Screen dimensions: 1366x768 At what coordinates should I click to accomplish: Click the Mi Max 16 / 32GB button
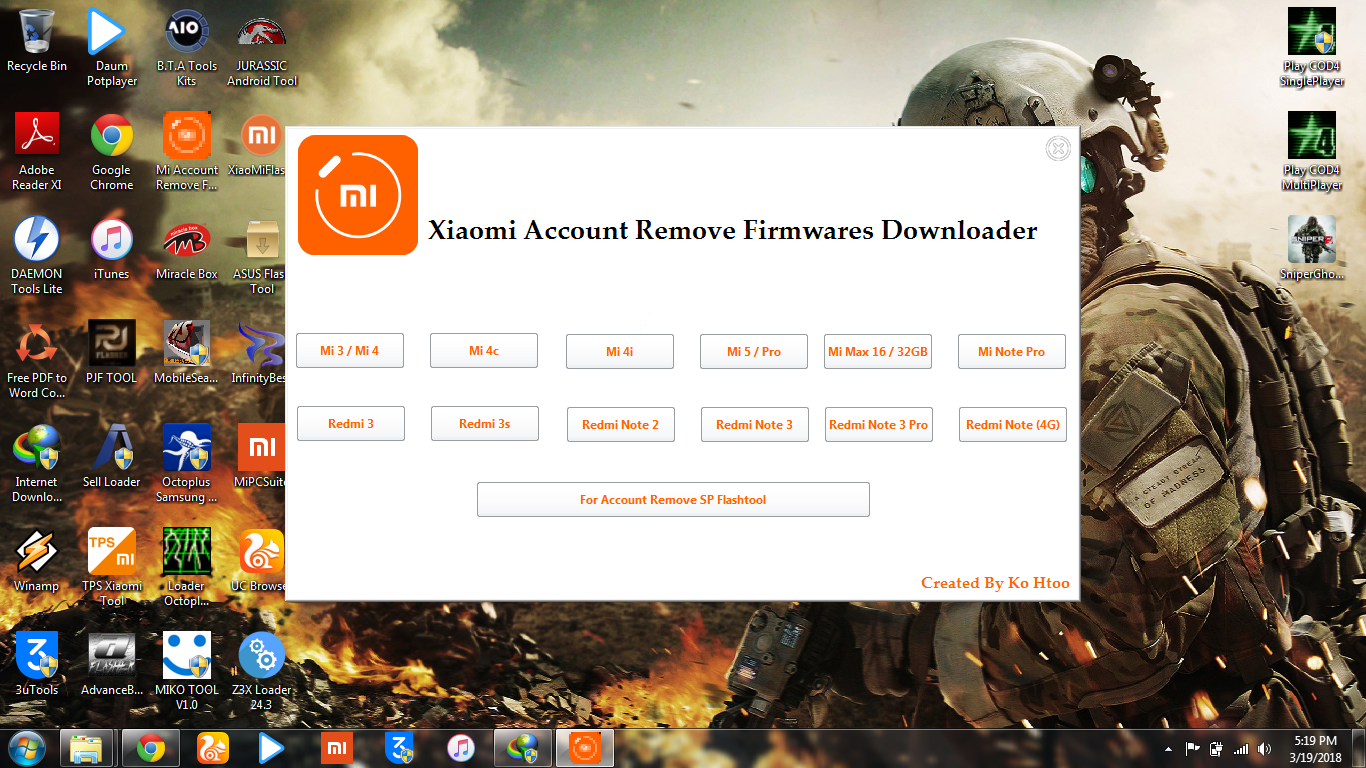pyautogui.click(x=878, y=352)
